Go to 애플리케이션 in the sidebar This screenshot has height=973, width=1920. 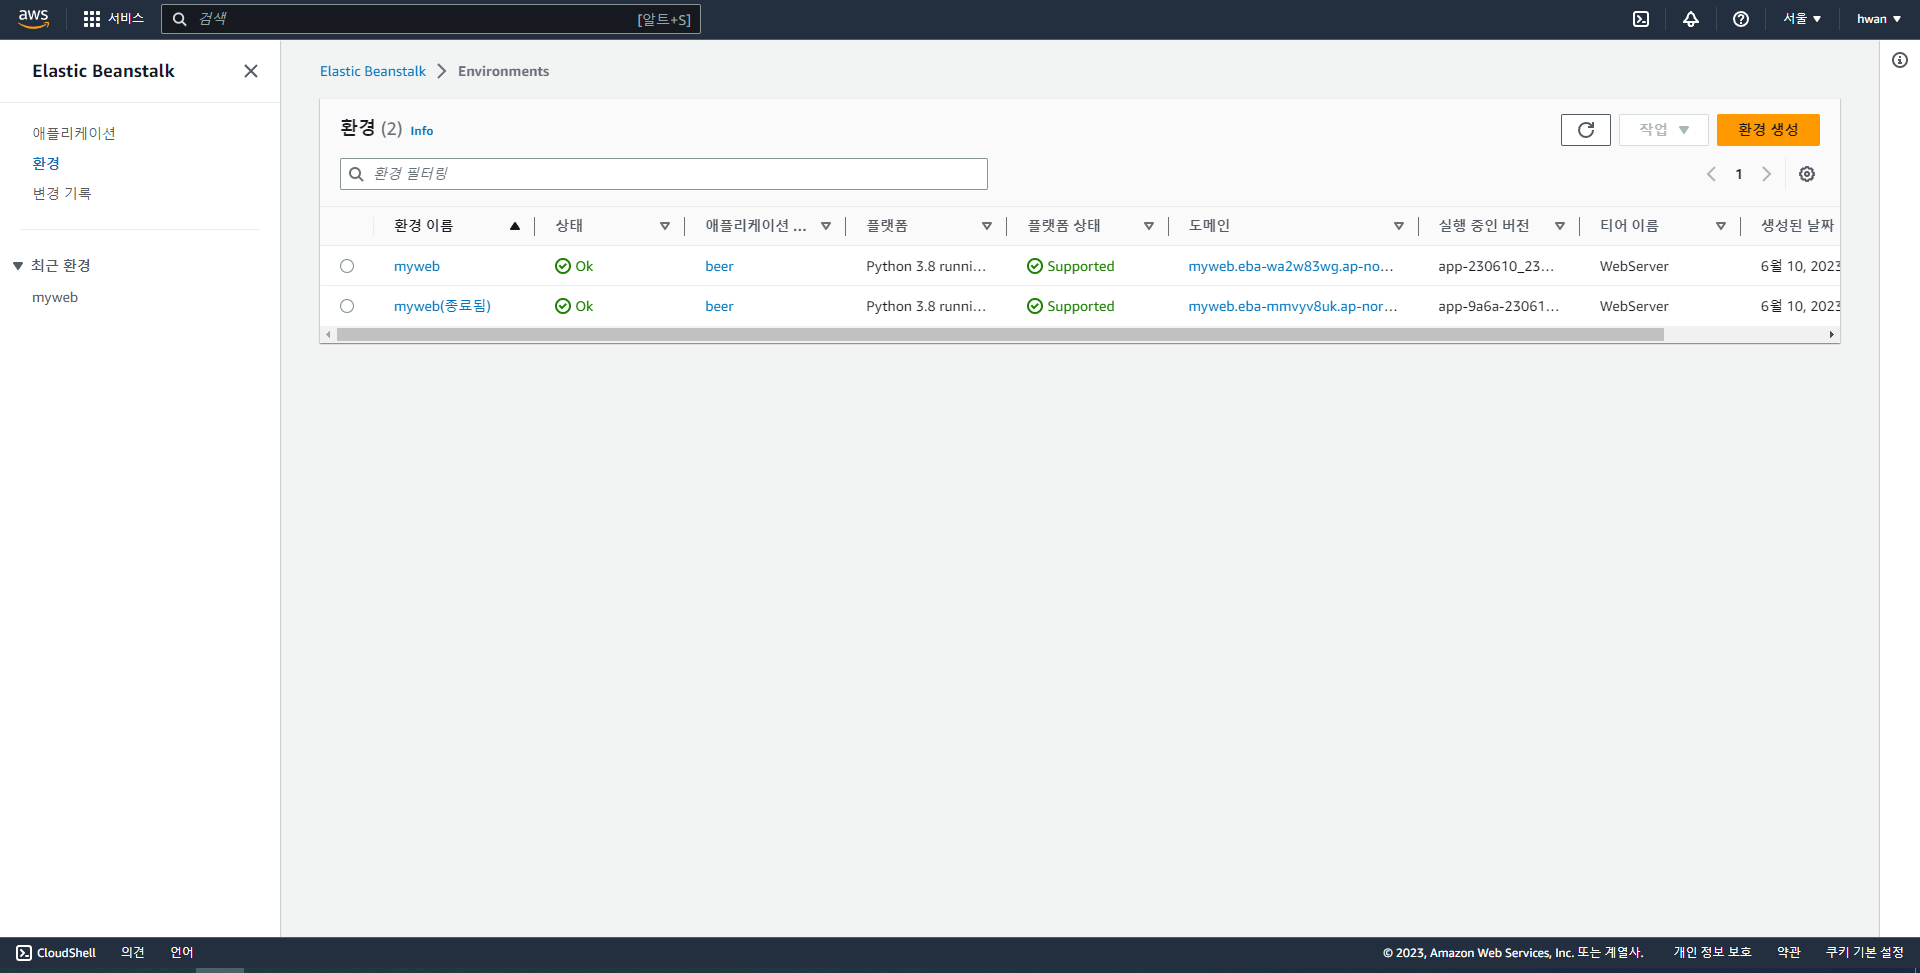(x=74, y=133)
